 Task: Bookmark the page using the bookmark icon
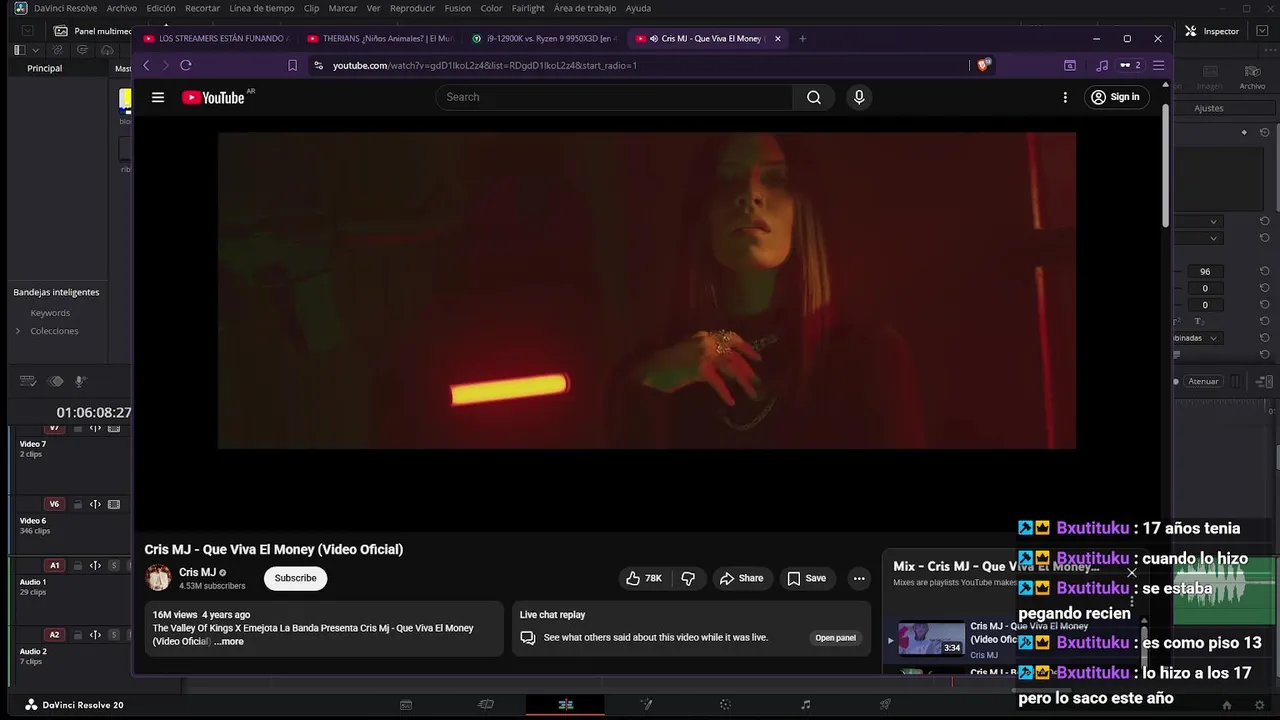(x=292, y=65)
